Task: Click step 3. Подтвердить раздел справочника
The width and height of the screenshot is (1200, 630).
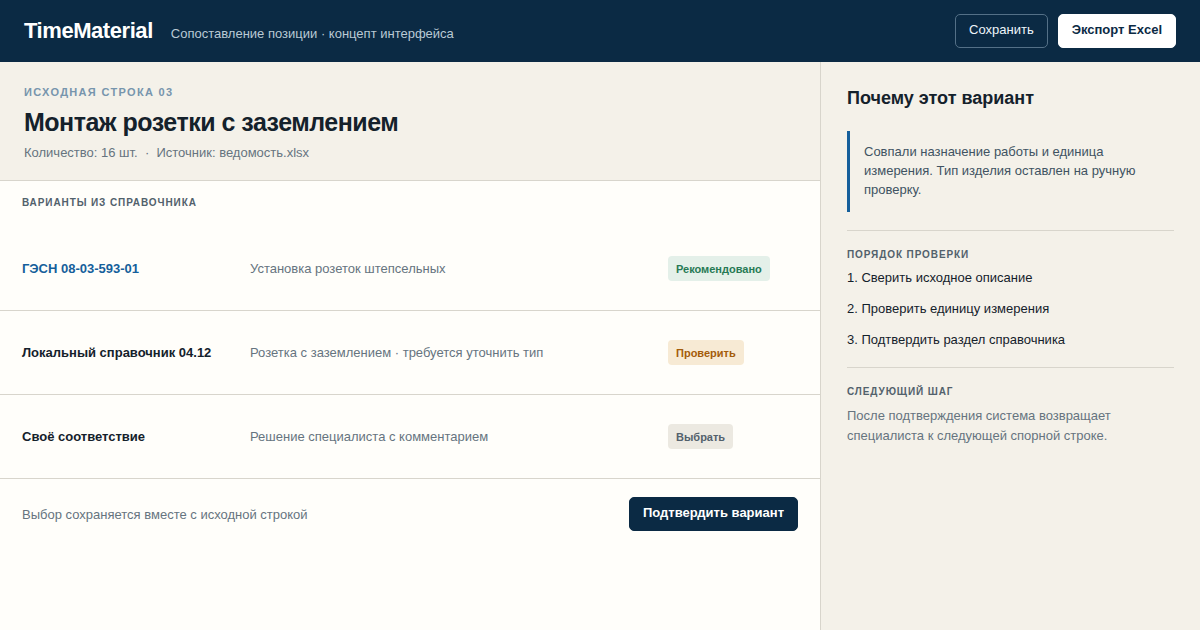Action: pyautogui.click(x=956, y=340)
